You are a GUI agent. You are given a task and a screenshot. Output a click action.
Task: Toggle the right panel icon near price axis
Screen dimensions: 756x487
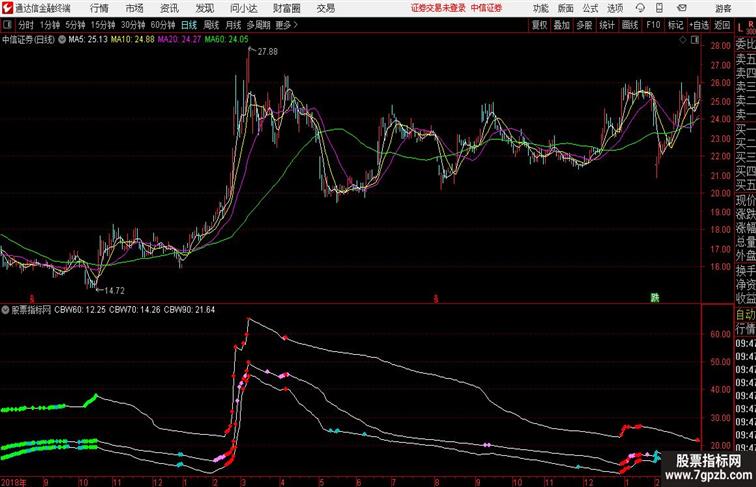tap(695, 40)
